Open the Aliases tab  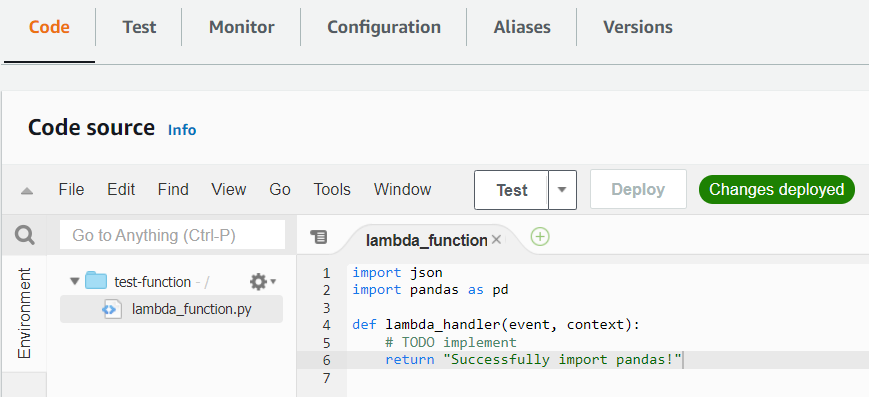[x=522, y=27]
